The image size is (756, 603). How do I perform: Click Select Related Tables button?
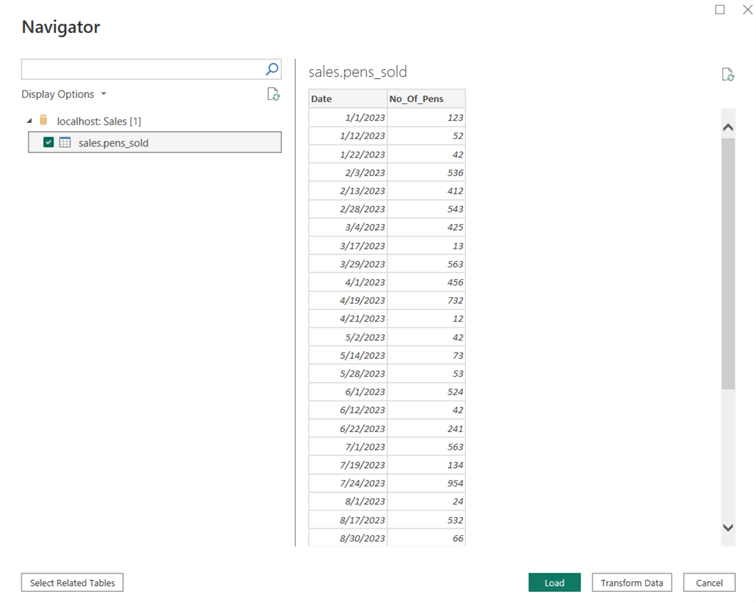click(72, 583)
